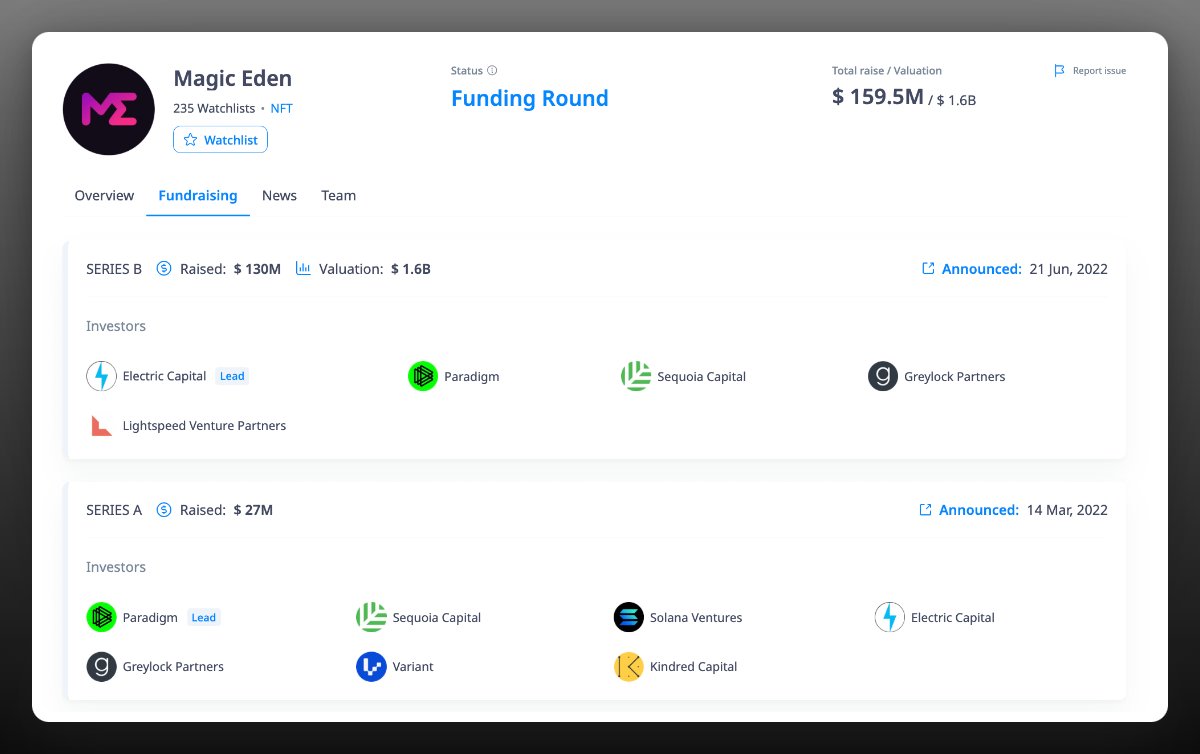Click the Kindred Capital logo
The height and width of the screenshot is (754, 1200).
pos(628,666)
